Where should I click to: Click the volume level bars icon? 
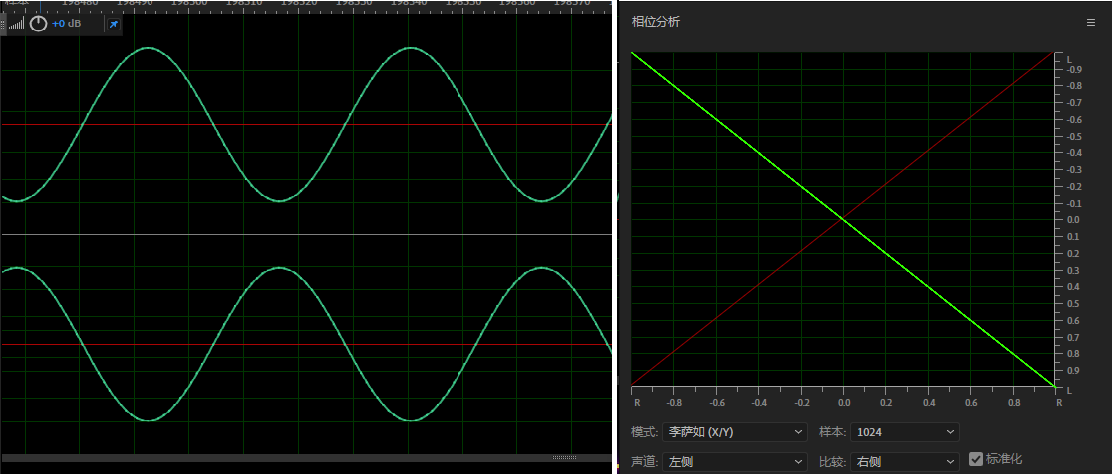coord(16,23)
